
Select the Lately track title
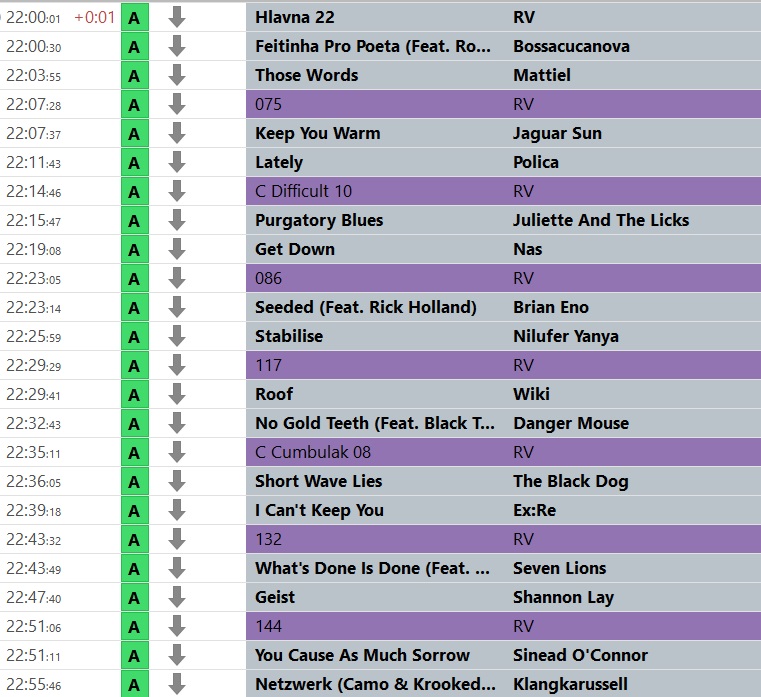click(x=279, y=163)
